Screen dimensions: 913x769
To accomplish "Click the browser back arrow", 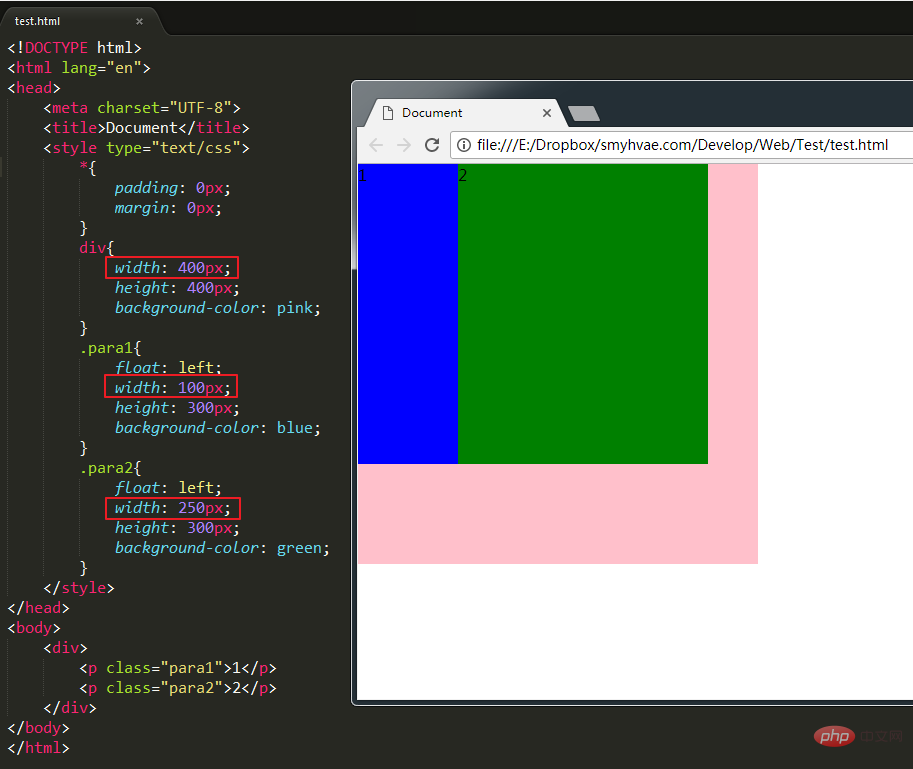I will (376, 145).
